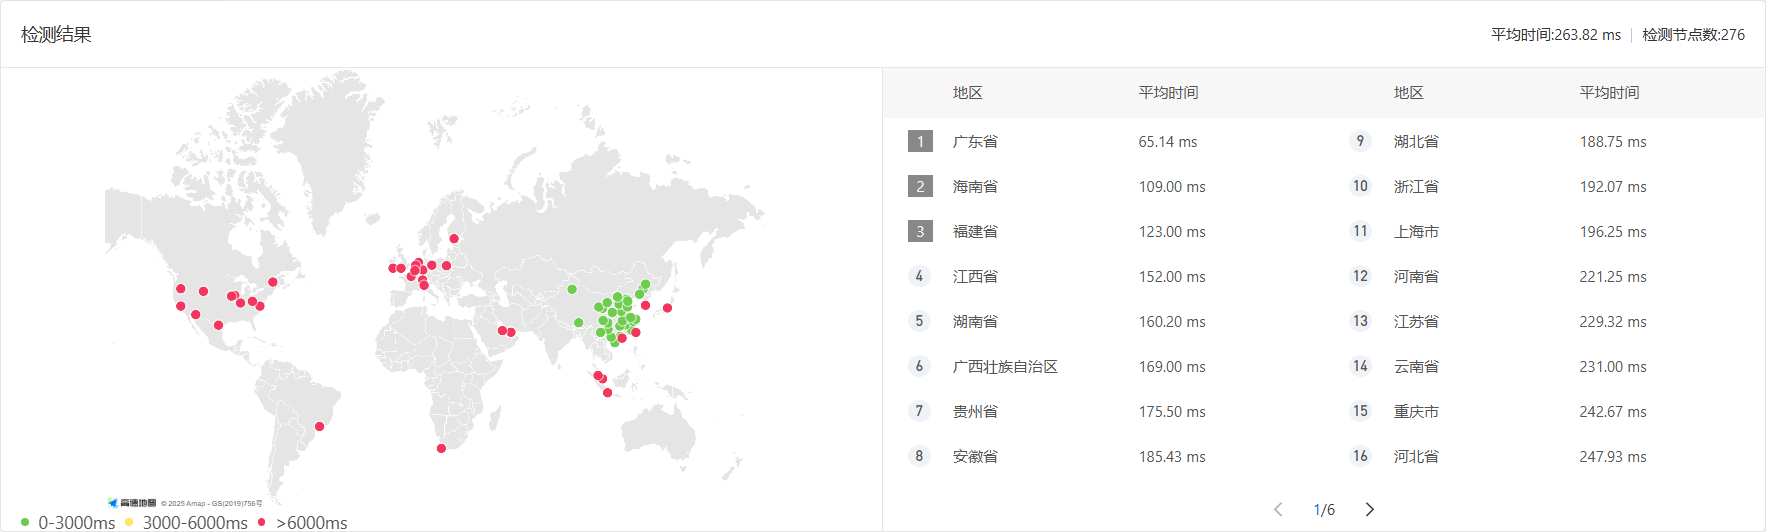Click the 188.75 ms value
The width and height of the screenshot is (1766, 532).
pyautogui.click(x=1613, y=142)
